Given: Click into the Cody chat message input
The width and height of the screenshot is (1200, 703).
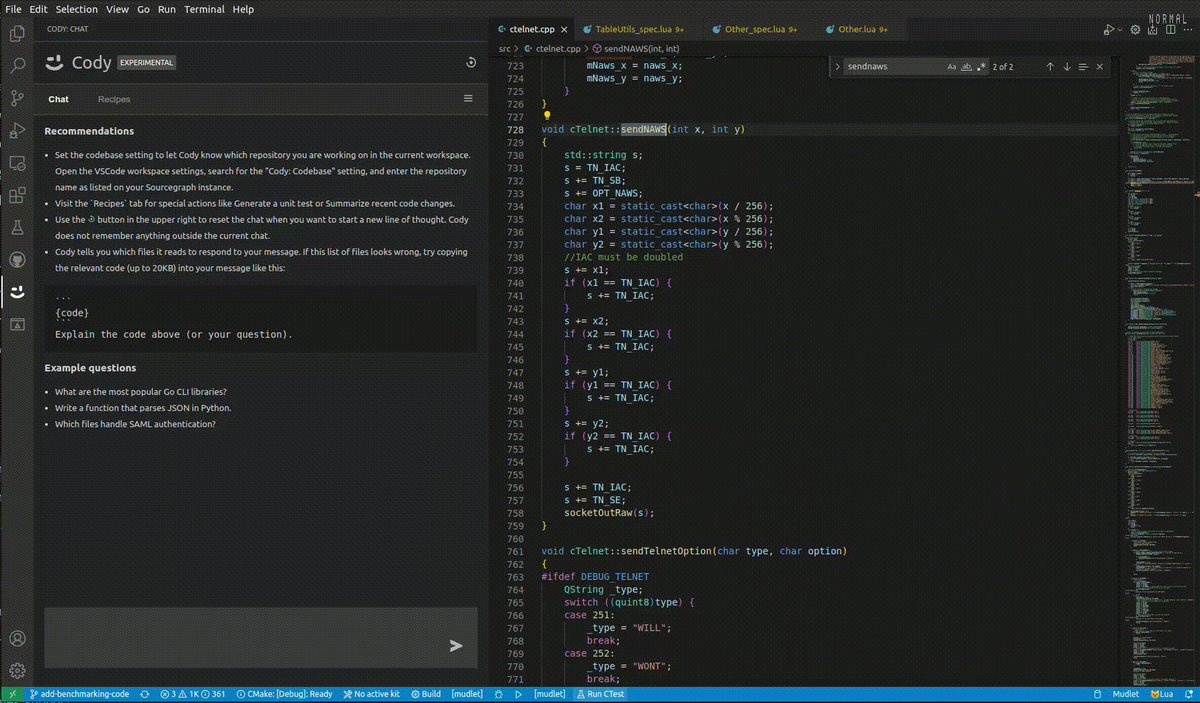Looking at the screenshot, I should click(x=260, y=637).
